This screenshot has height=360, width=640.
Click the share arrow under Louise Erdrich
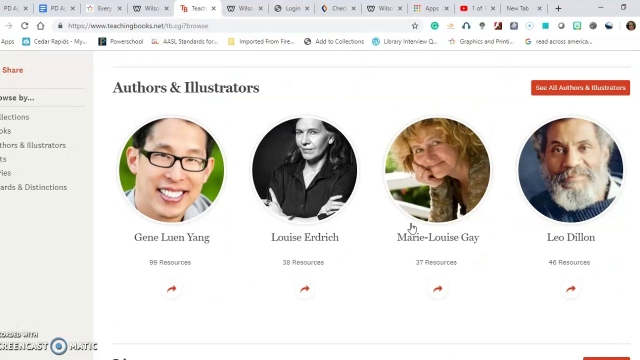coord(304,289)
